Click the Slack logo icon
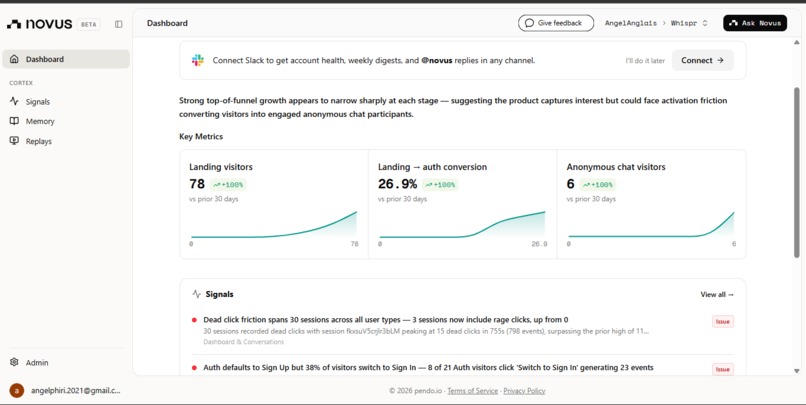 (198, 60)
